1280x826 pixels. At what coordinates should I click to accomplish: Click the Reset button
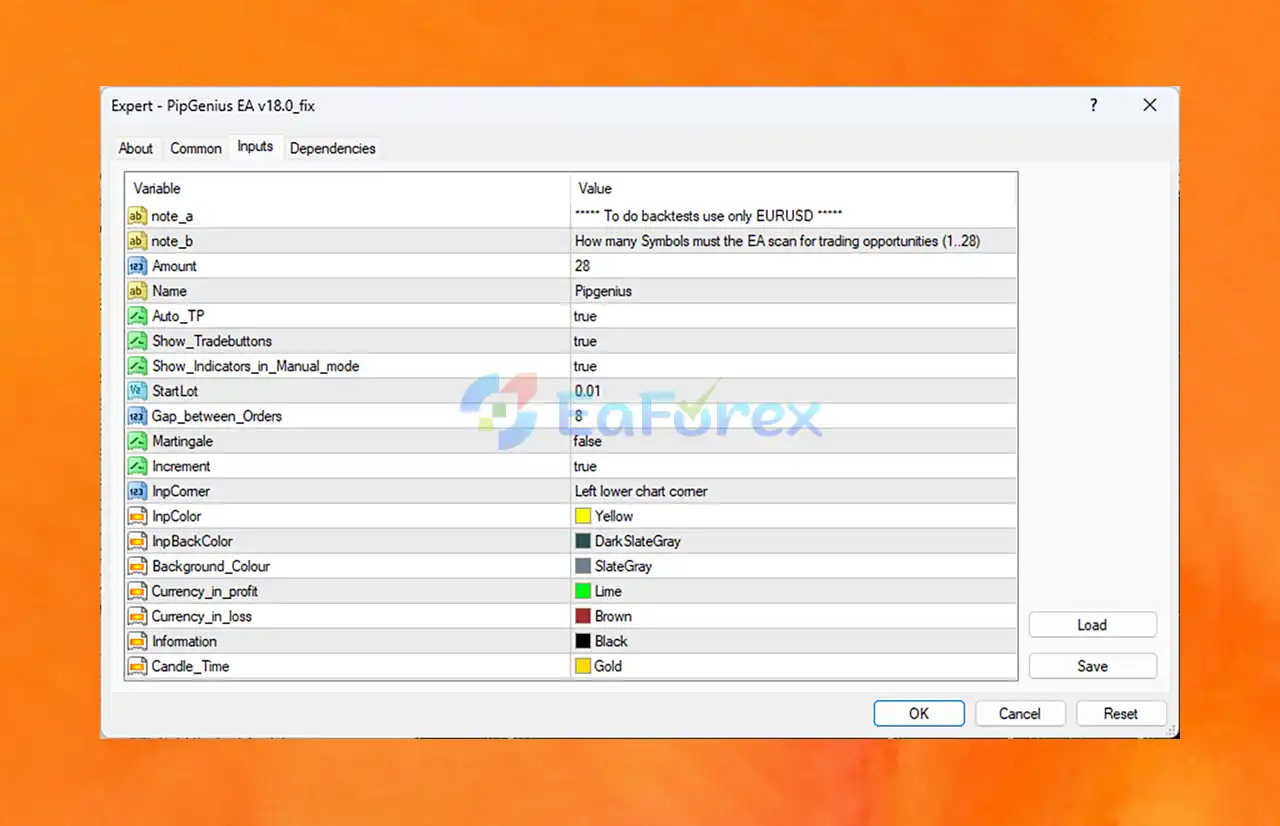[1121, 713]
